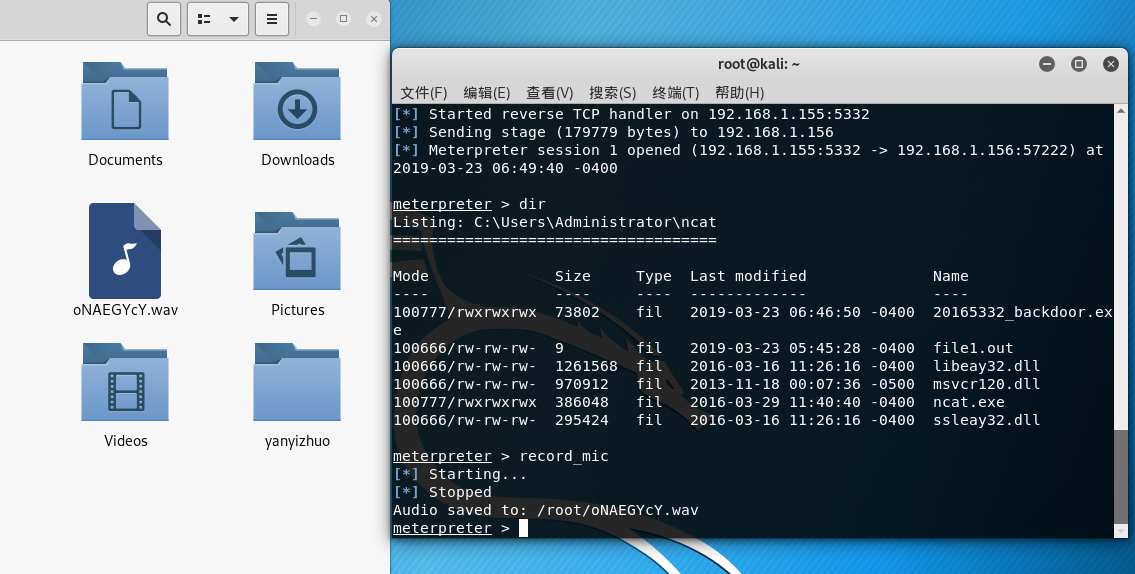The width and height of the screenshot is (1135, 574).
Task: Click the terminal scrollbar up arrow
Action: 1121,111
